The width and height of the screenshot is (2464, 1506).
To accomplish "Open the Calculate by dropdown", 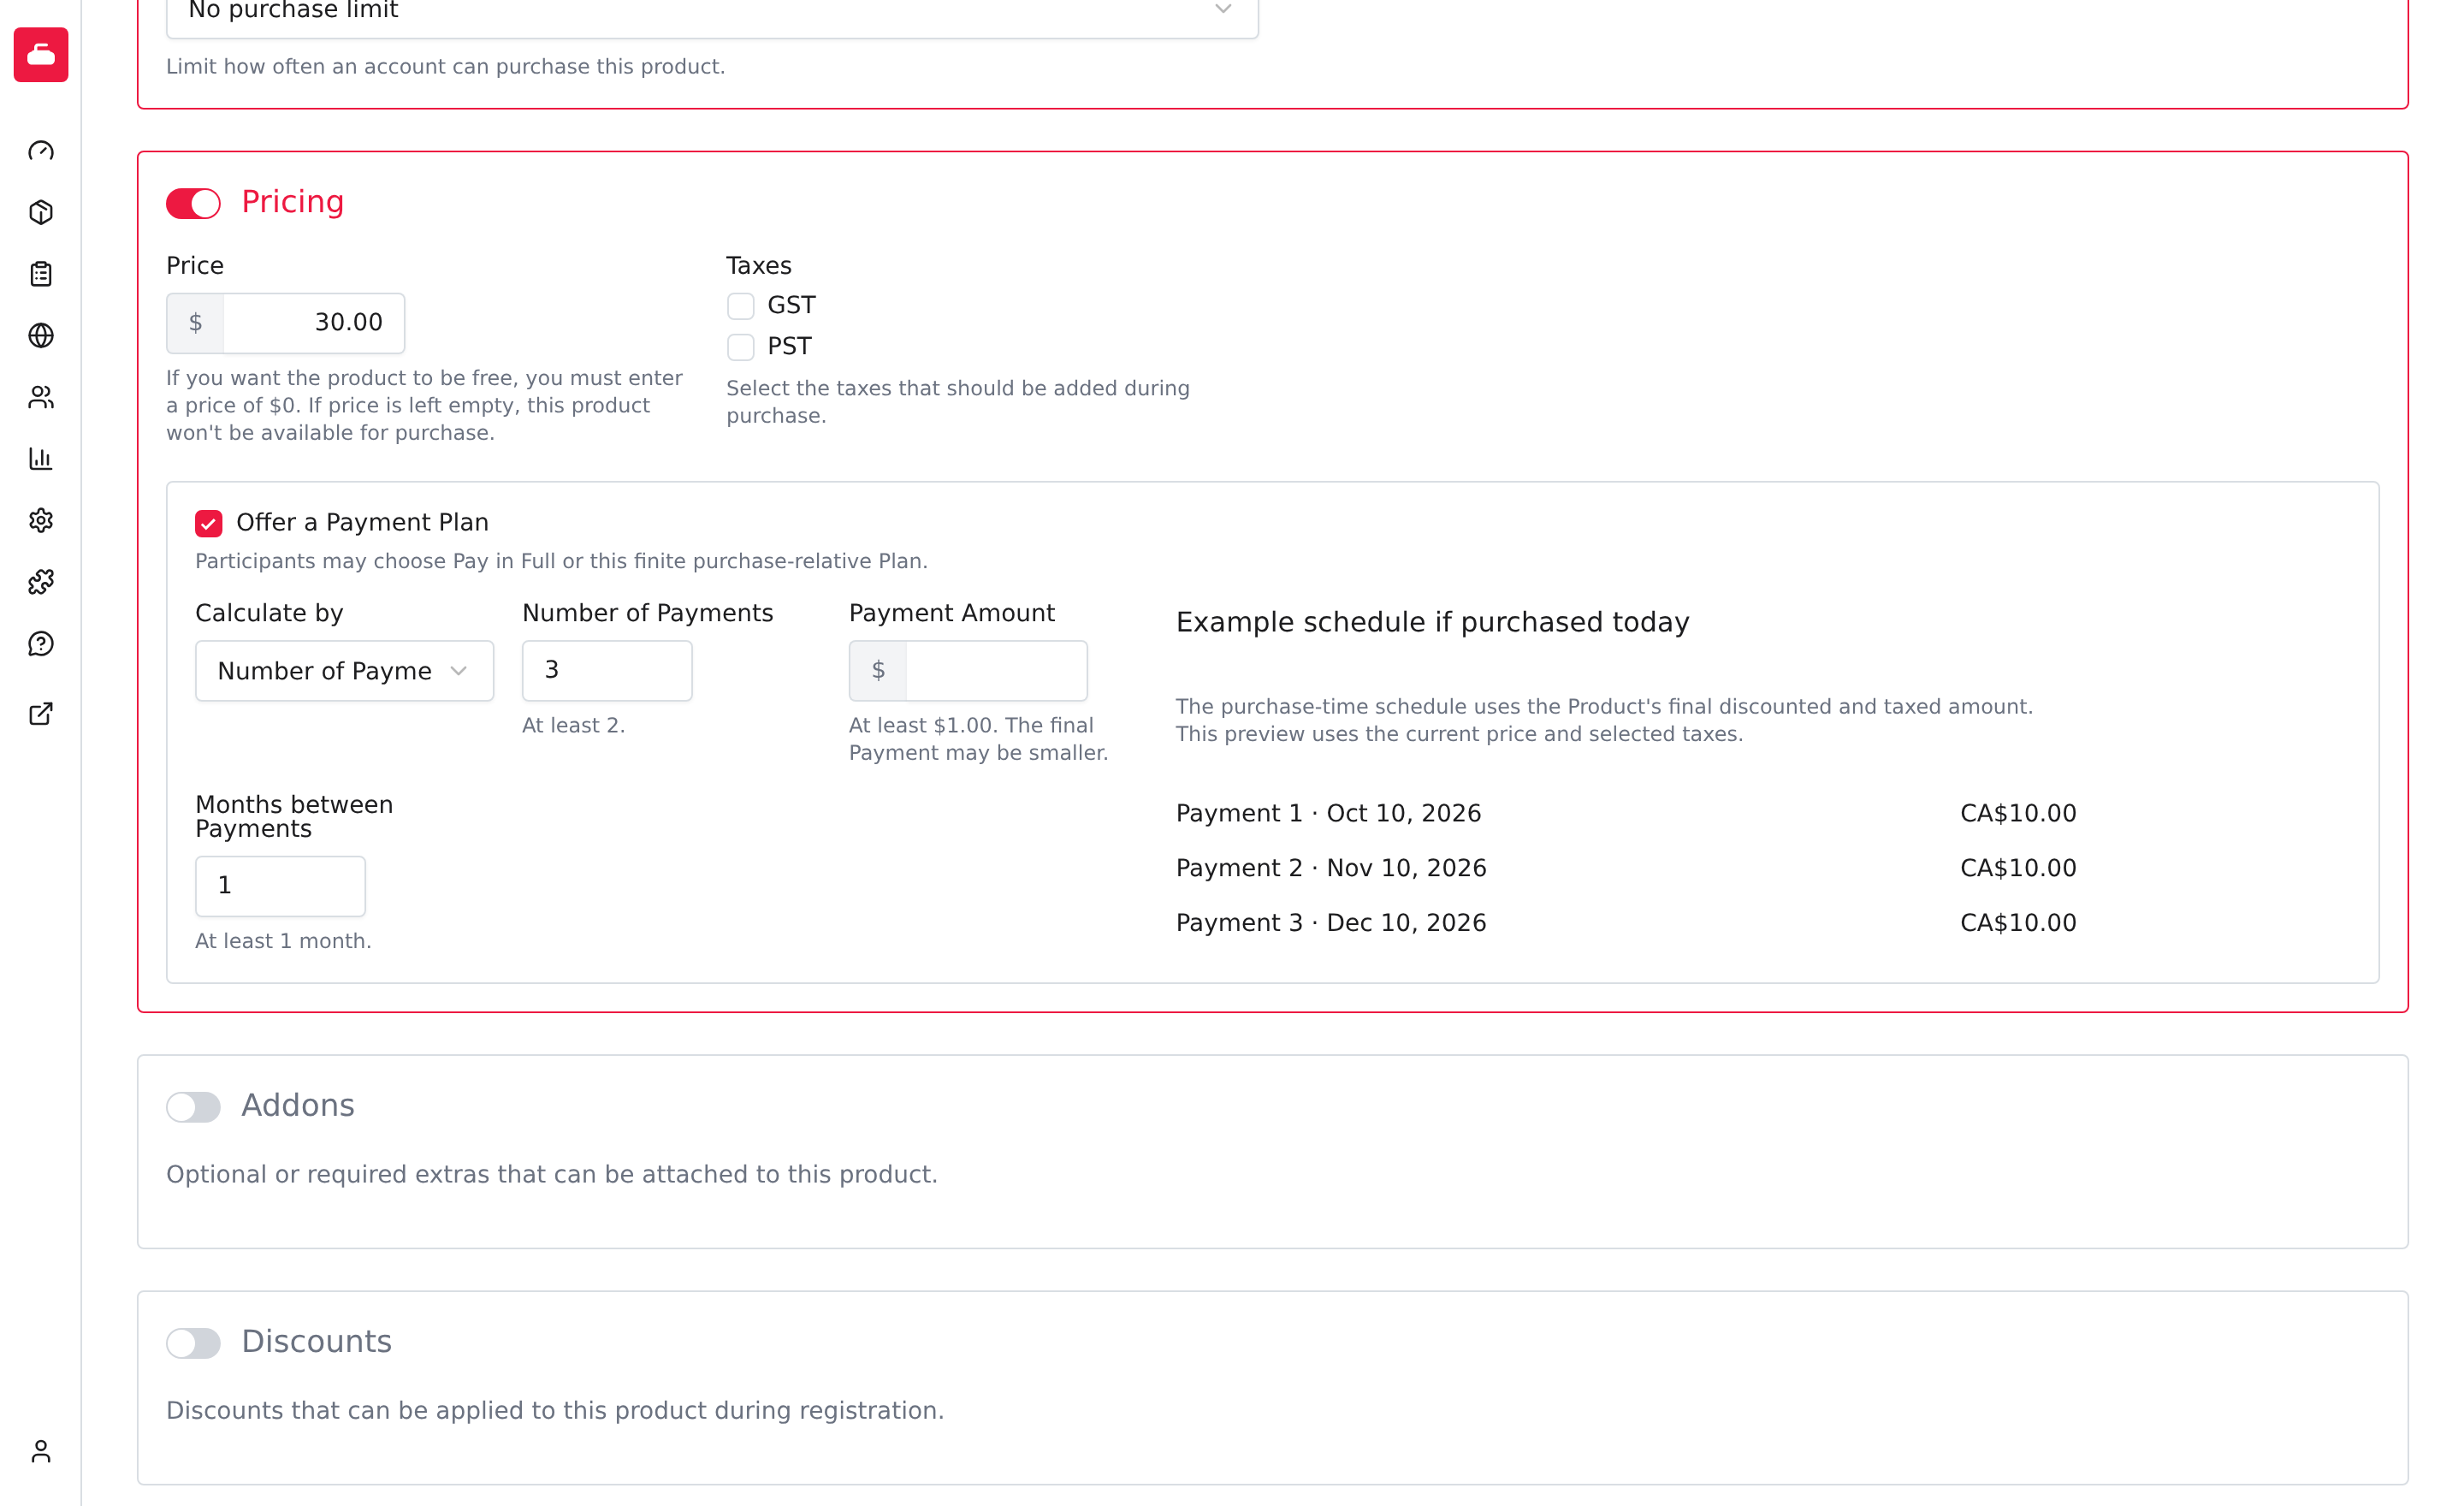I will [x=344, y=671].
